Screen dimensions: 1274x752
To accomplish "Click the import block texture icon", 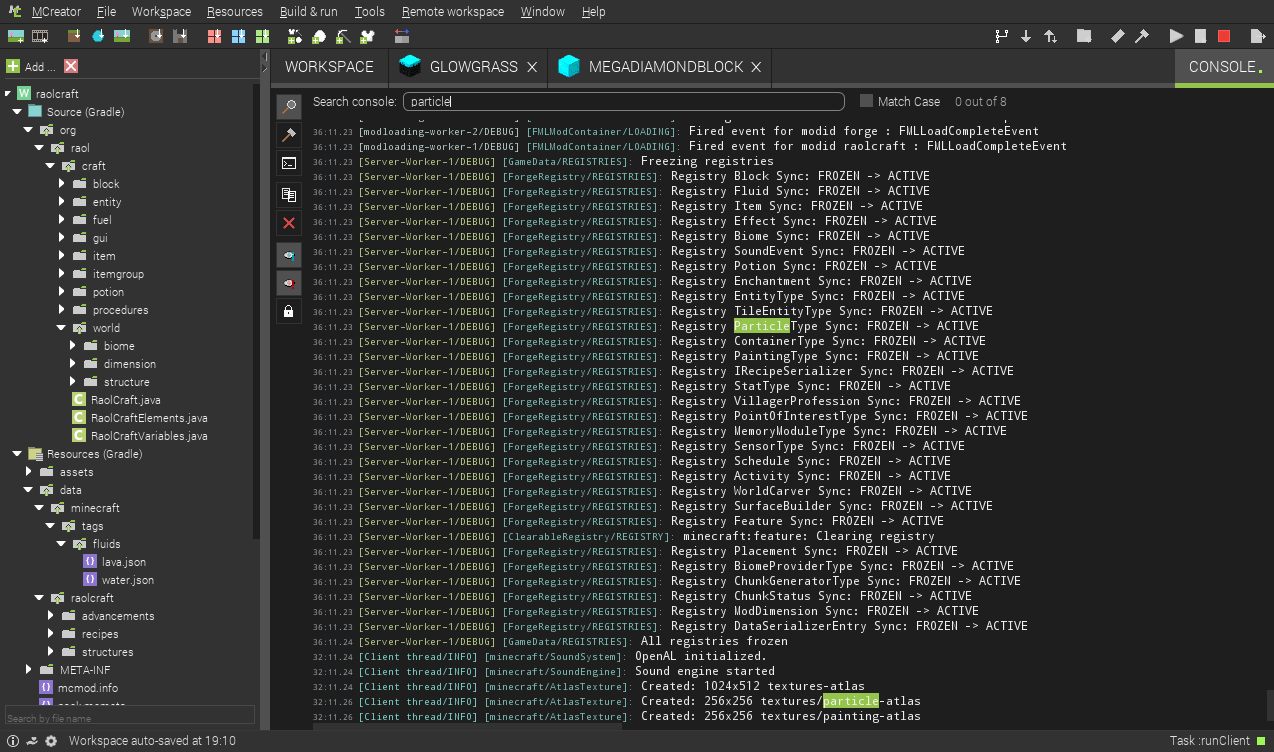I will 74,36.
